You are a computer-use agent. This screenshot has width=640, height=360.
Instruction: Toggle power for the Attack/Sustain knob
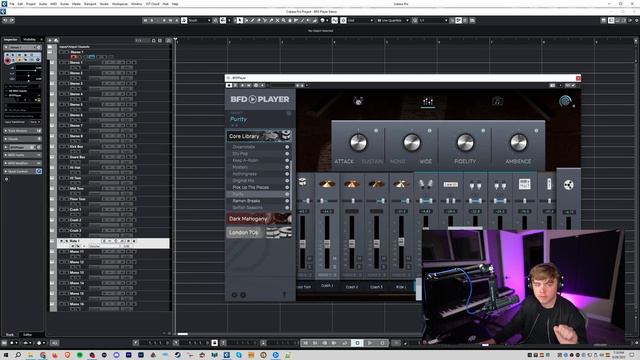click(x=376, y=131)
